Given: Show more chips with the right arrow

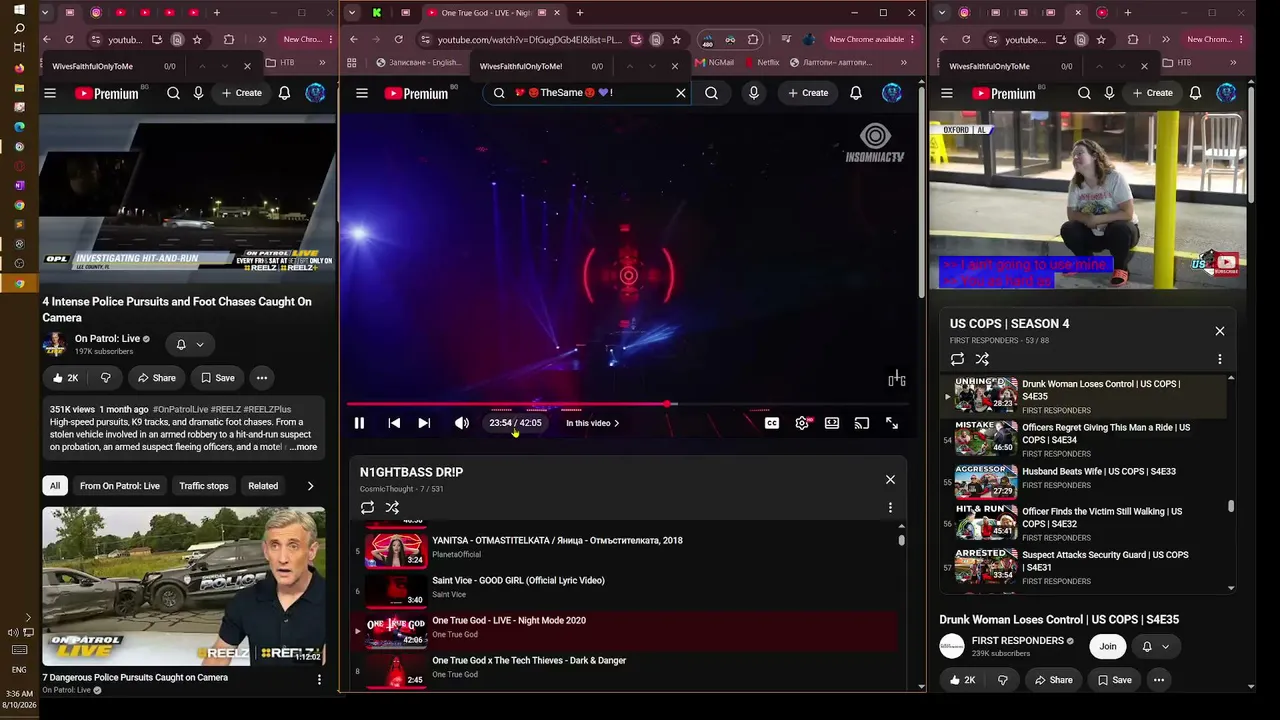Looking at the screenshot, I should [310, 486].
